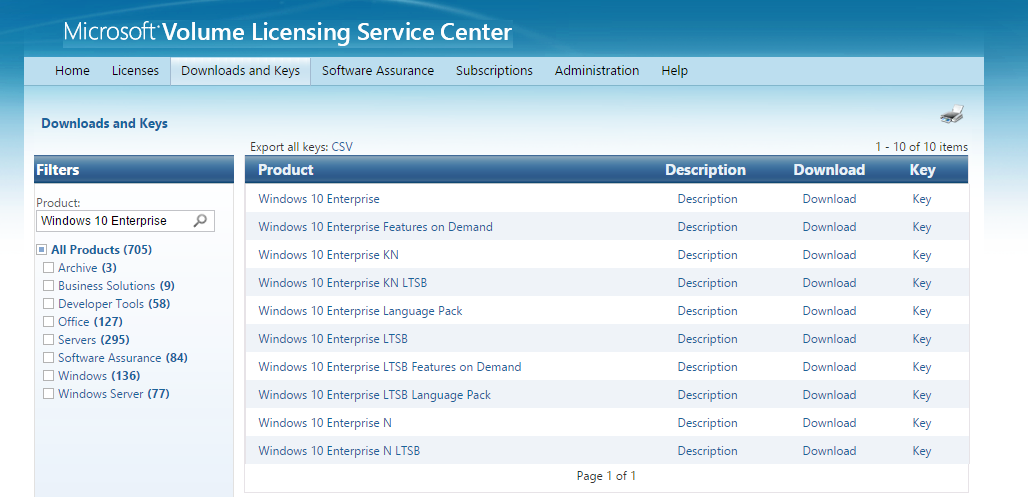This screenshot has width=1028, height=497.
Task: Open Windows 10 Enterprise LTSB product
Action: point(333,339)
